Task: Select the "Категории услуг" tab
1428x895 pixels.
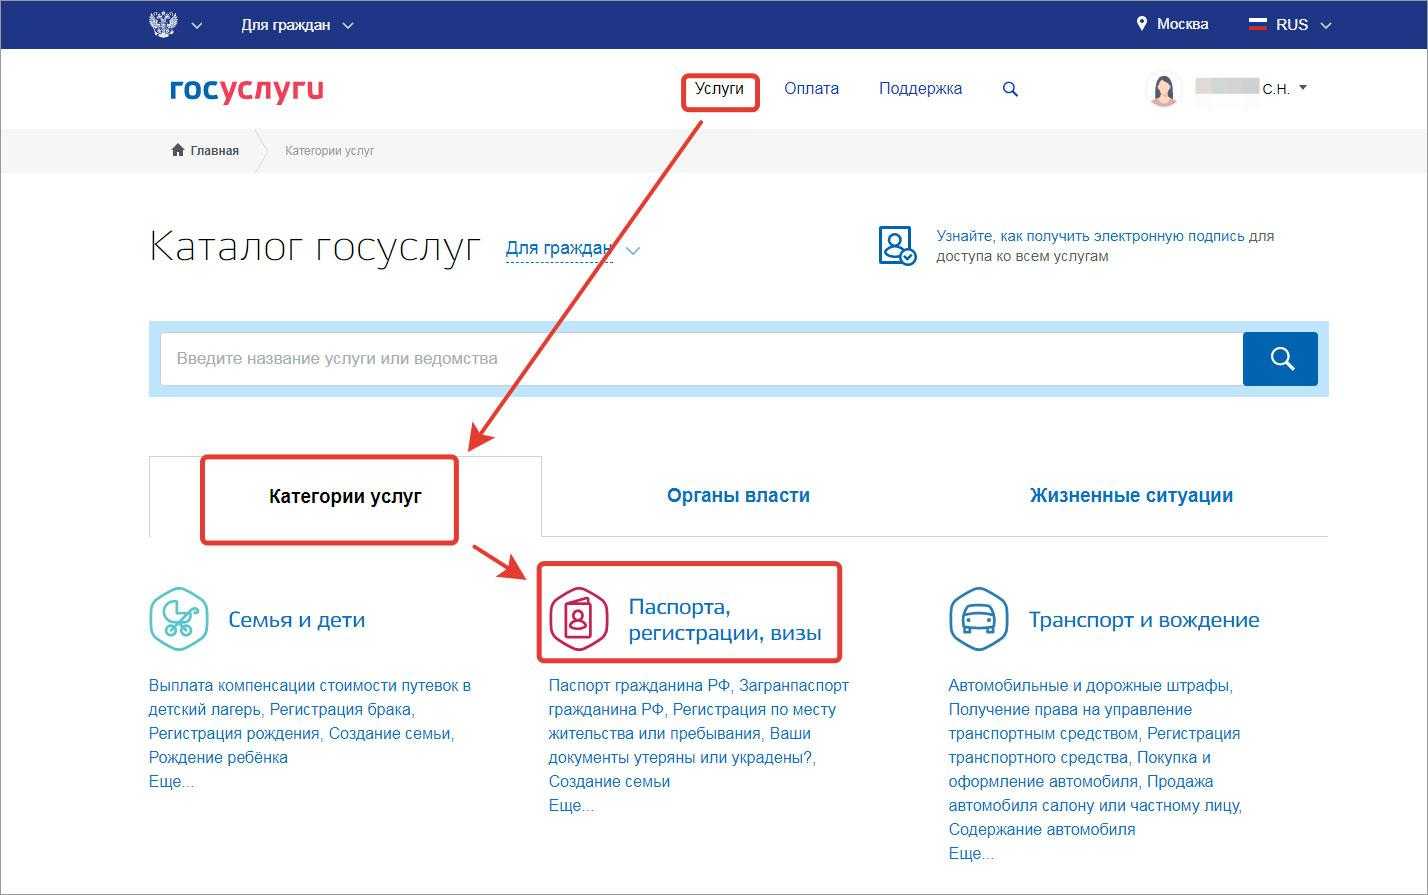Action: (x=345, y=496)
